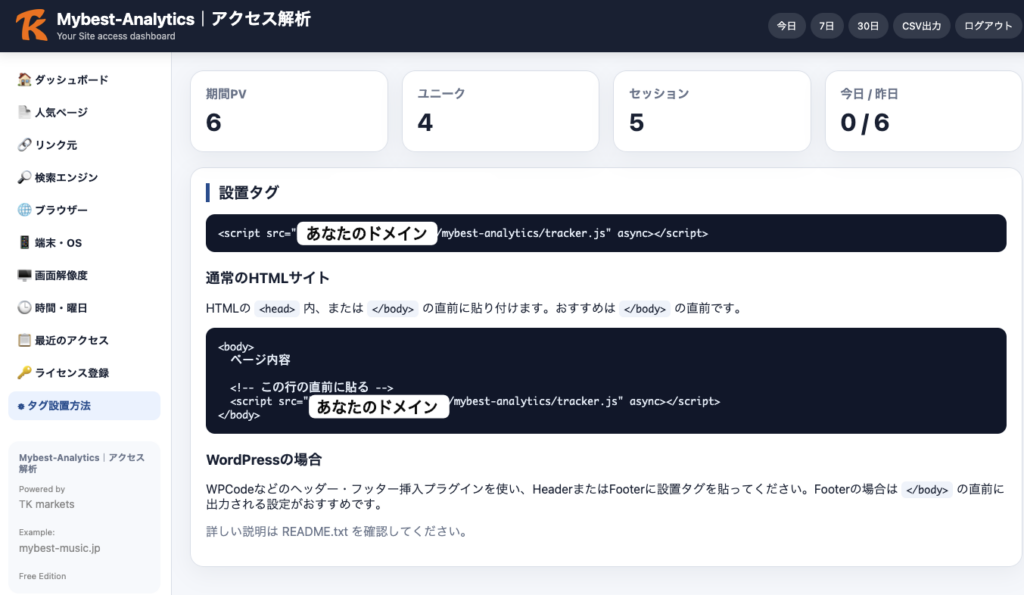Click the ログアウト button
Screen dimensions: 1024x595
[987, 26]
